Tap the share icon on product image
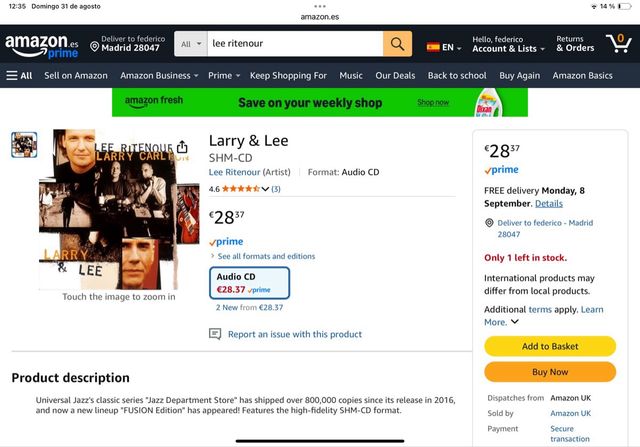This screenshot has height=447, width=640. [x=182, y=147]
